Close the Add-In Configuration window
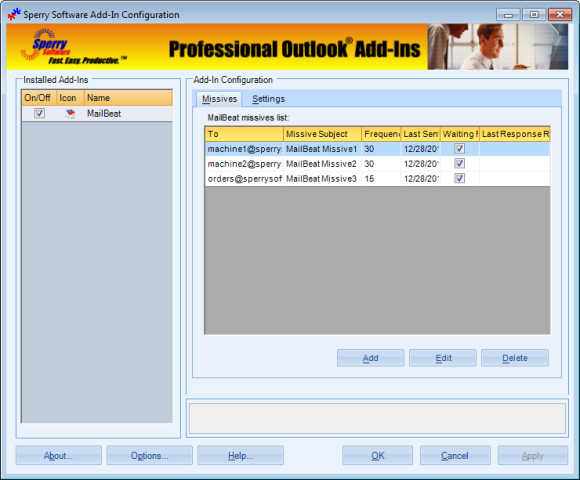Screen dimensions: 580x480 pyautogui.click(x=560, y=15)
